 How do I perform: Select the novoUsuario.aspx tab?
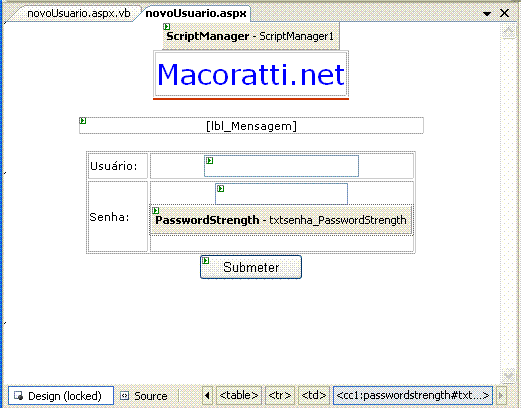click(x=196, y=13)
